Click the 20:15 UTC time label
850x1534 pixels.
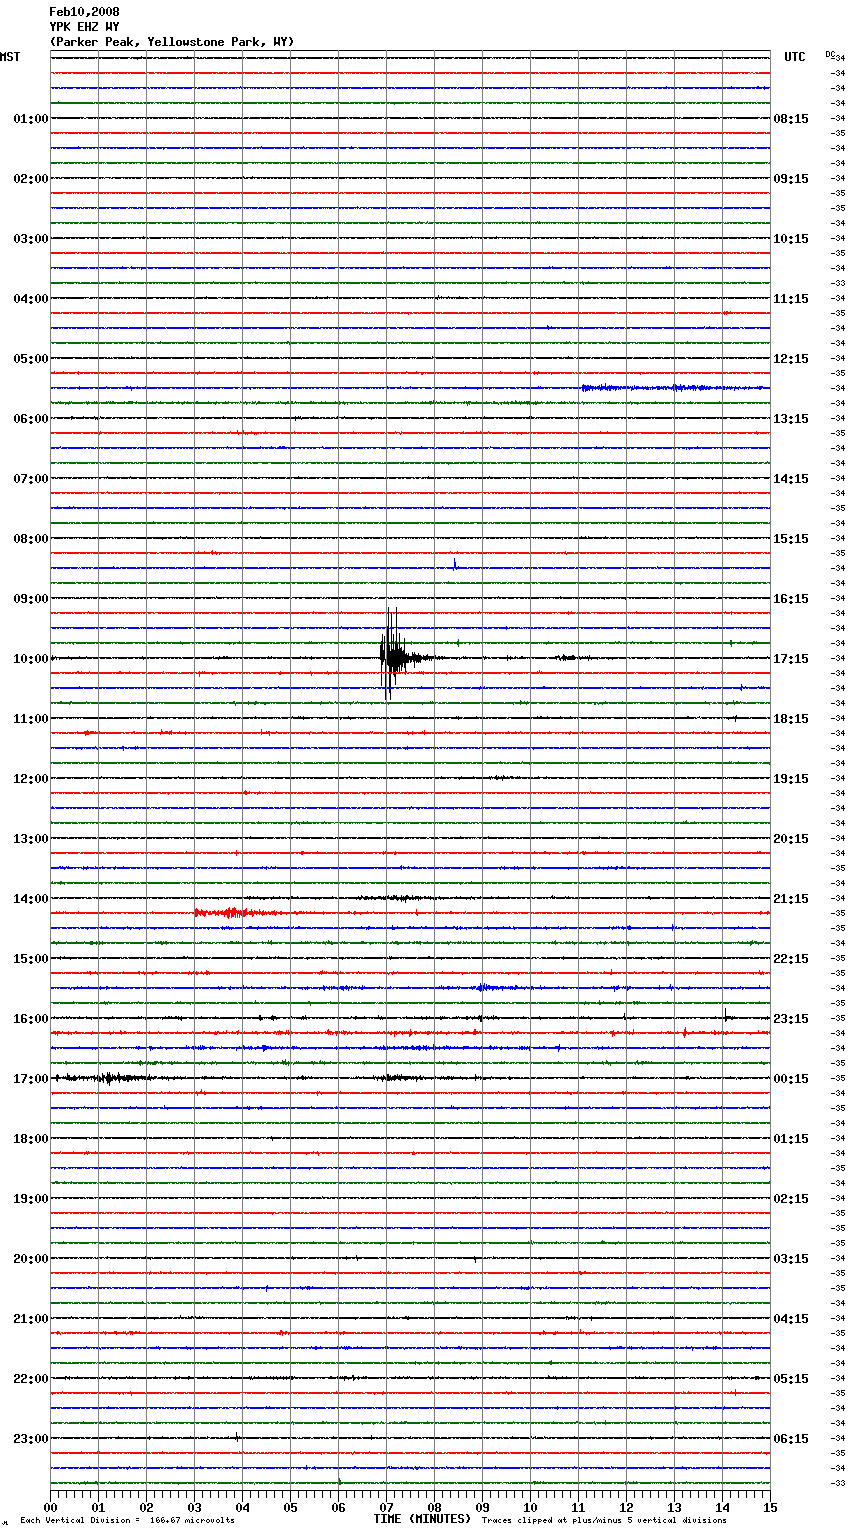coord(791,838)
